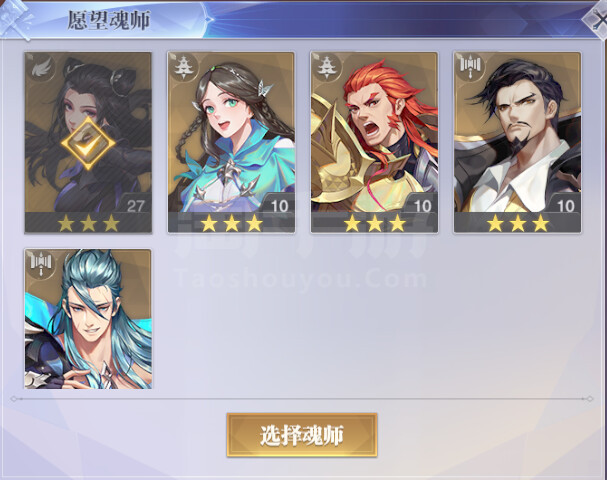Viewport: 607px width, 480px height.
Task: Click the three stars under red-haired warrior
Action: [375, 223]
